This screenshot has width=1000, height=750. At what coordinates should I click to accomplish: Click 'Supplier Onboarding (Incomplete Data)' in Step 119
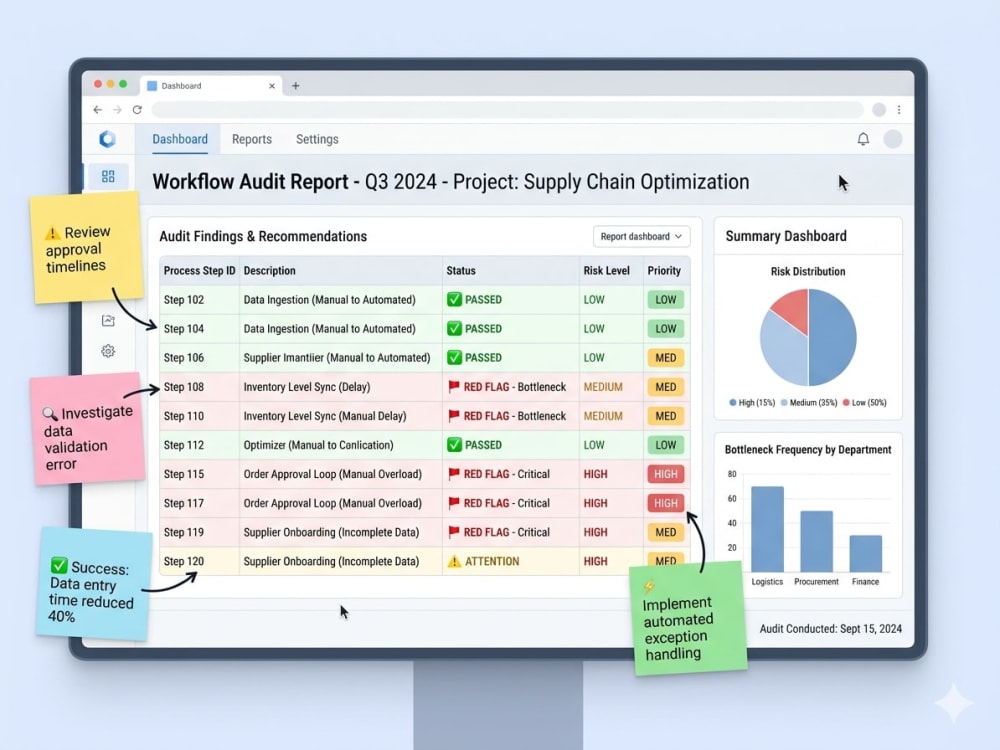point(331,532)
